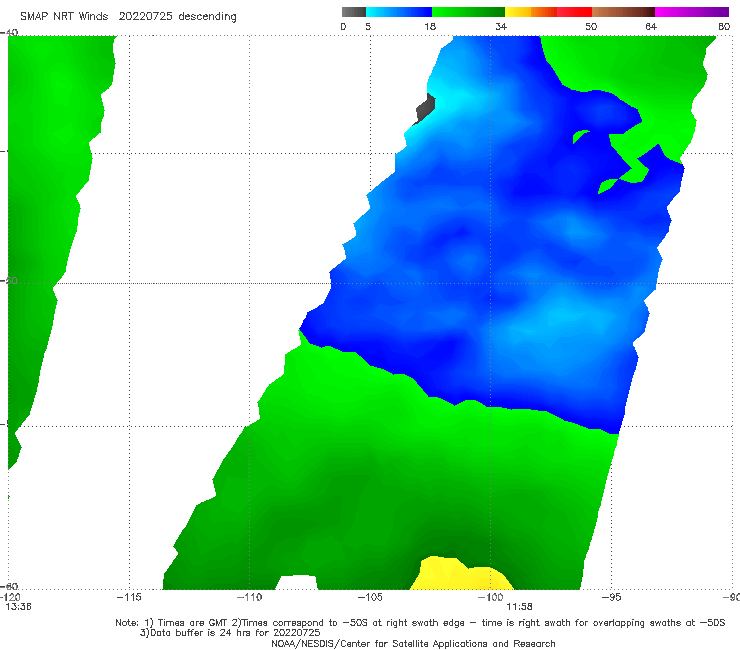Click the longitude label '-95'

tap(611, 597)
